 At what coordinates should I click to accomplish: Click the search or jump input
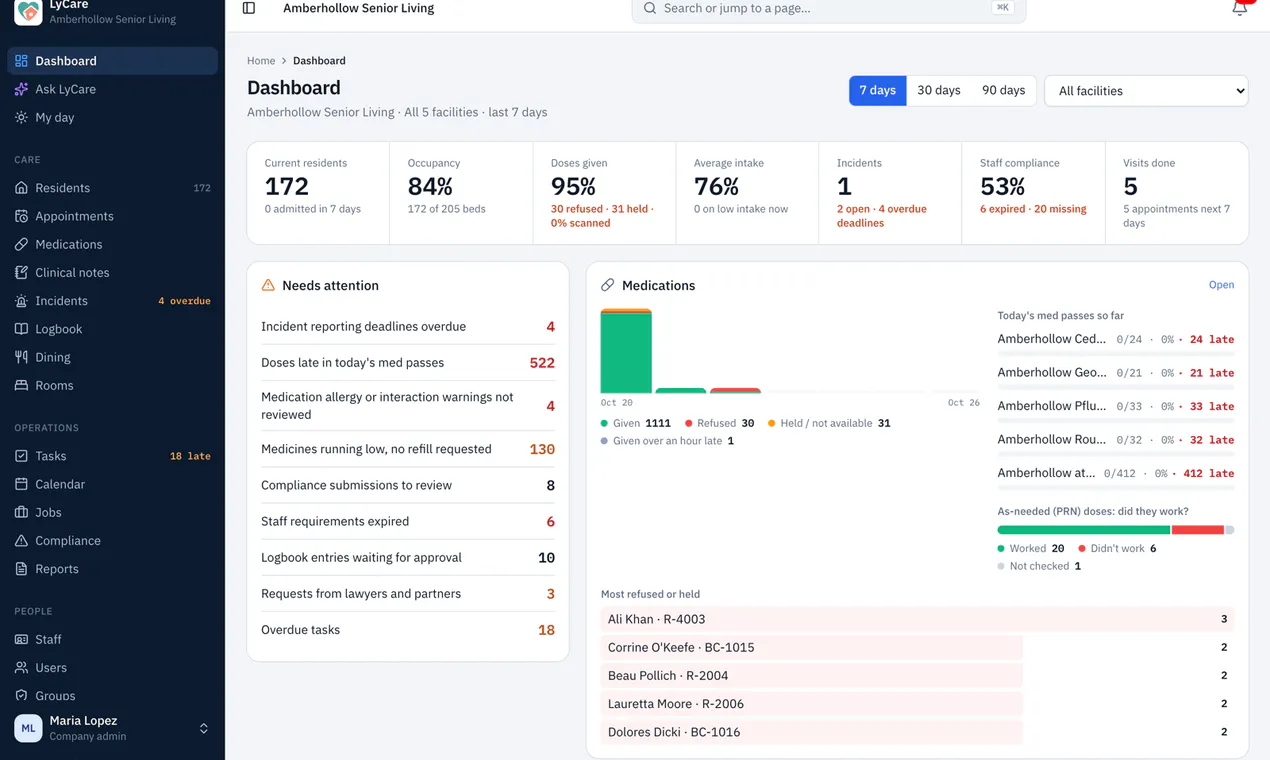coord(829,9)
